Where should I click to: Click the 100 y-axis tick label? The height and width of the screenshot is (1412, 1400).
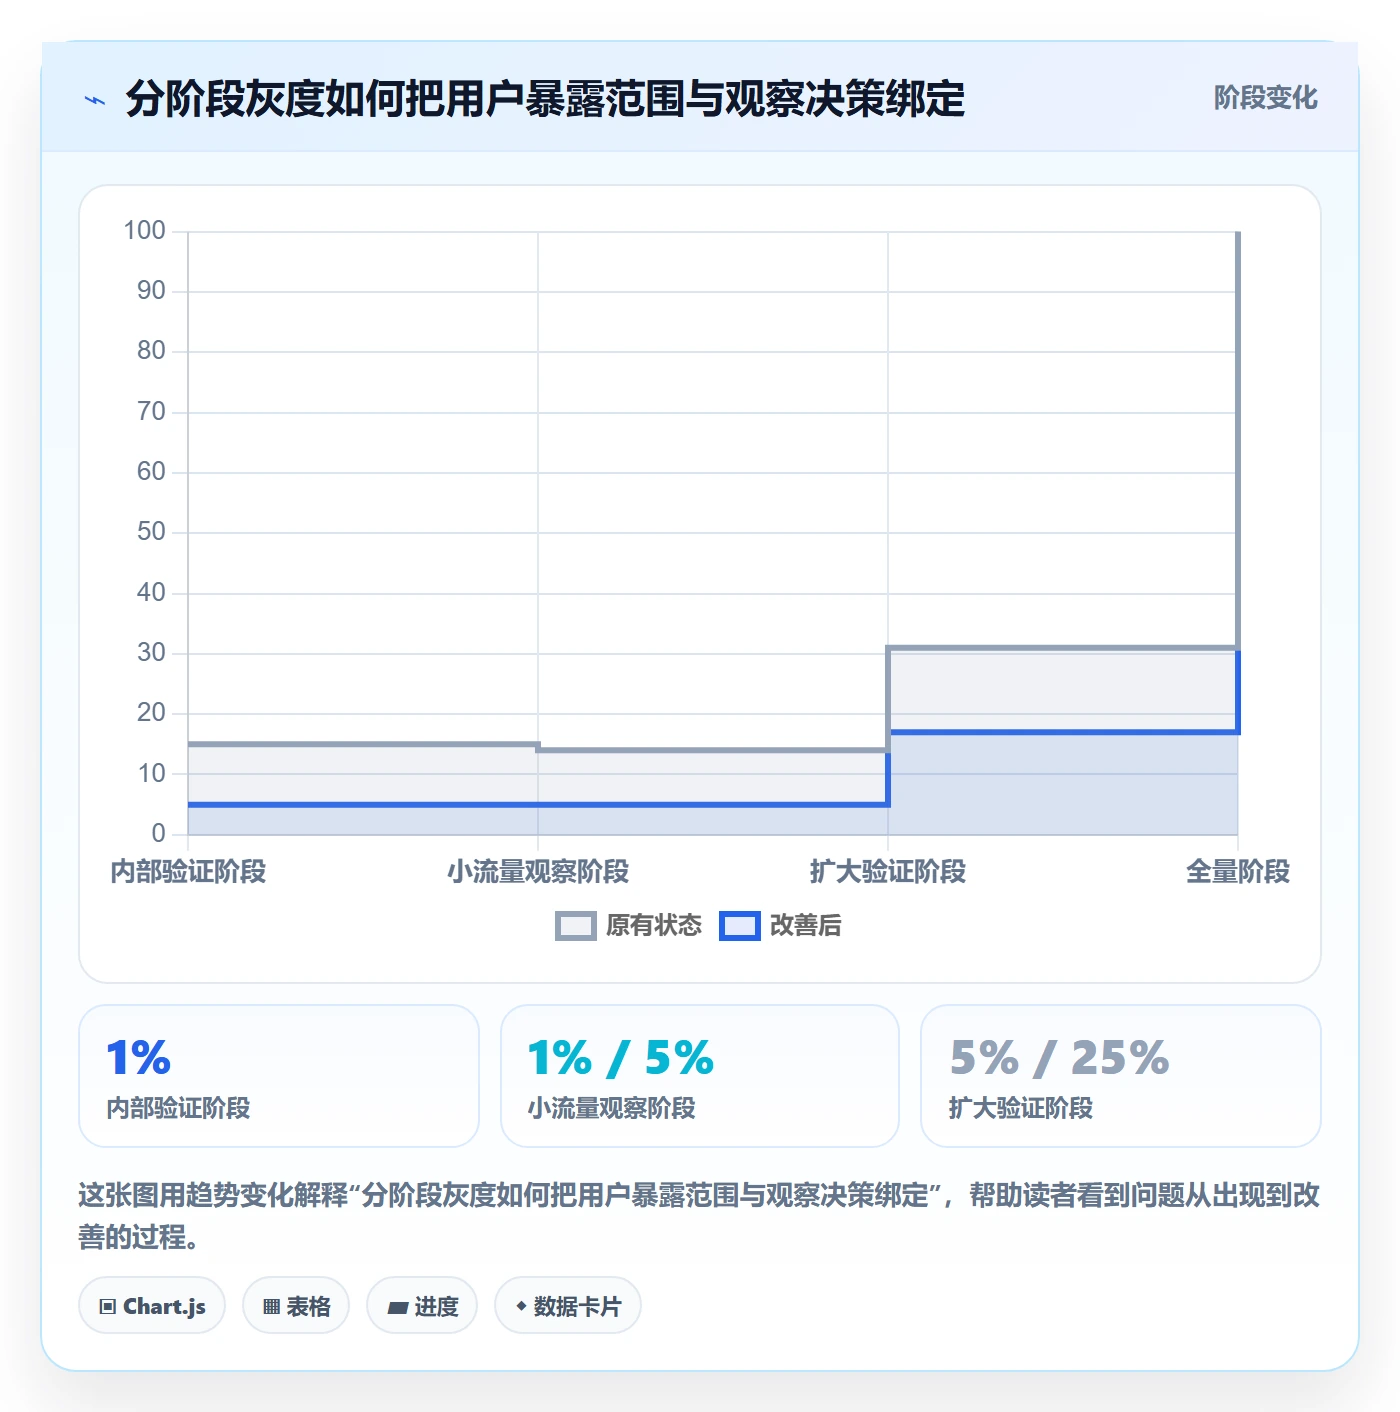coord(145,231)
